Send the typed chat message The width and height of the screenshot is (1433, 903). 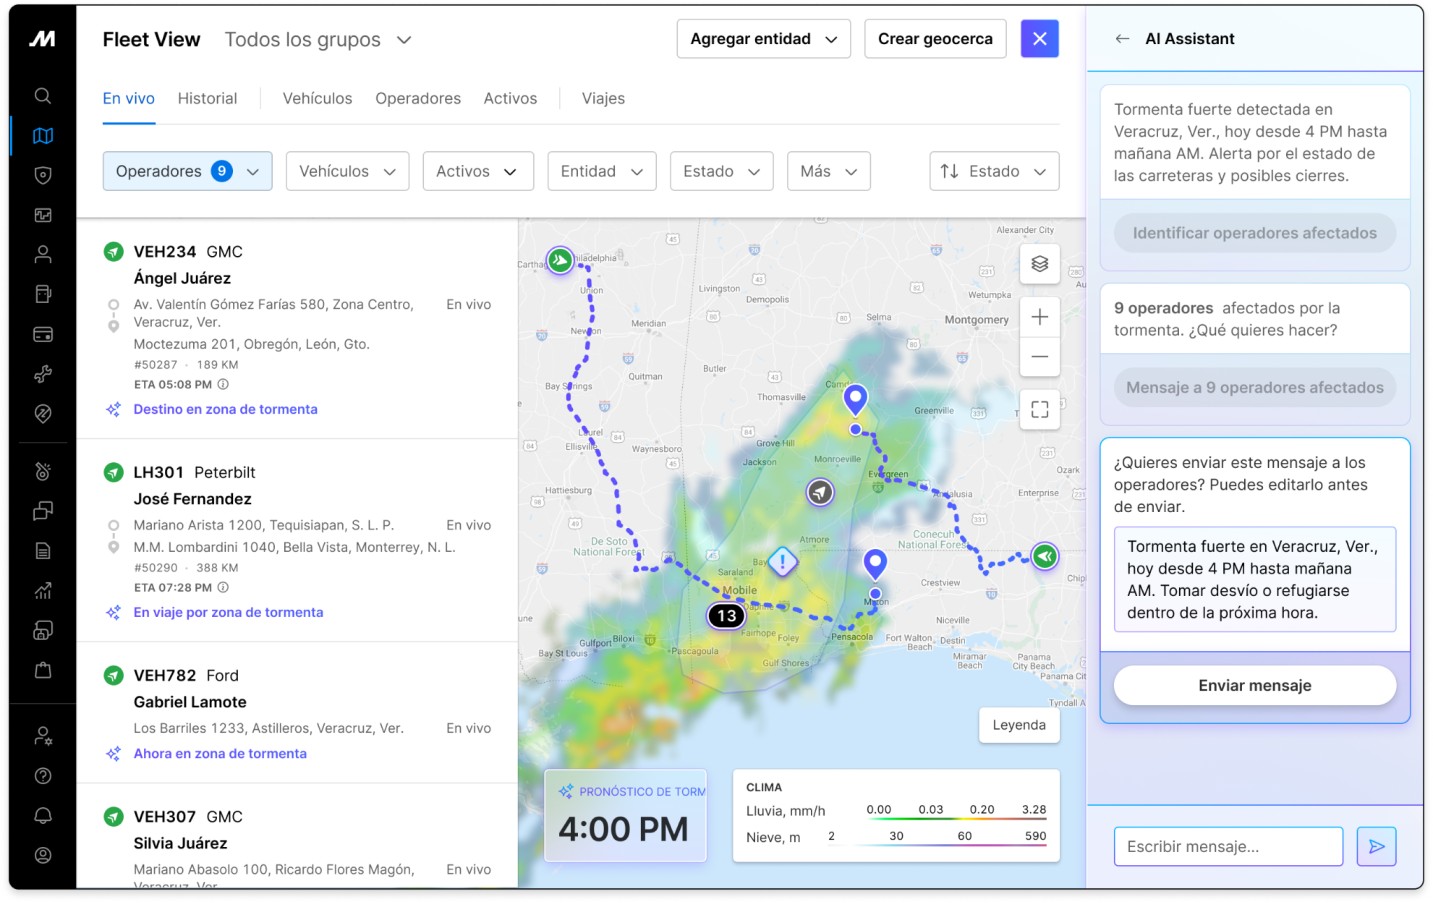(1376, 847)
